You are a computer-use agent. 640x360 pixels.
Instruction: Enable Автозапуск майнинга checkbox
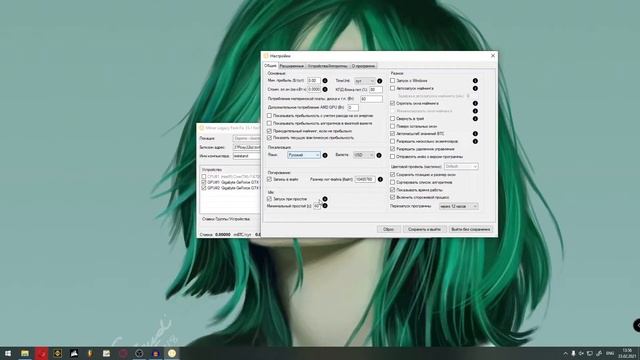392,88
